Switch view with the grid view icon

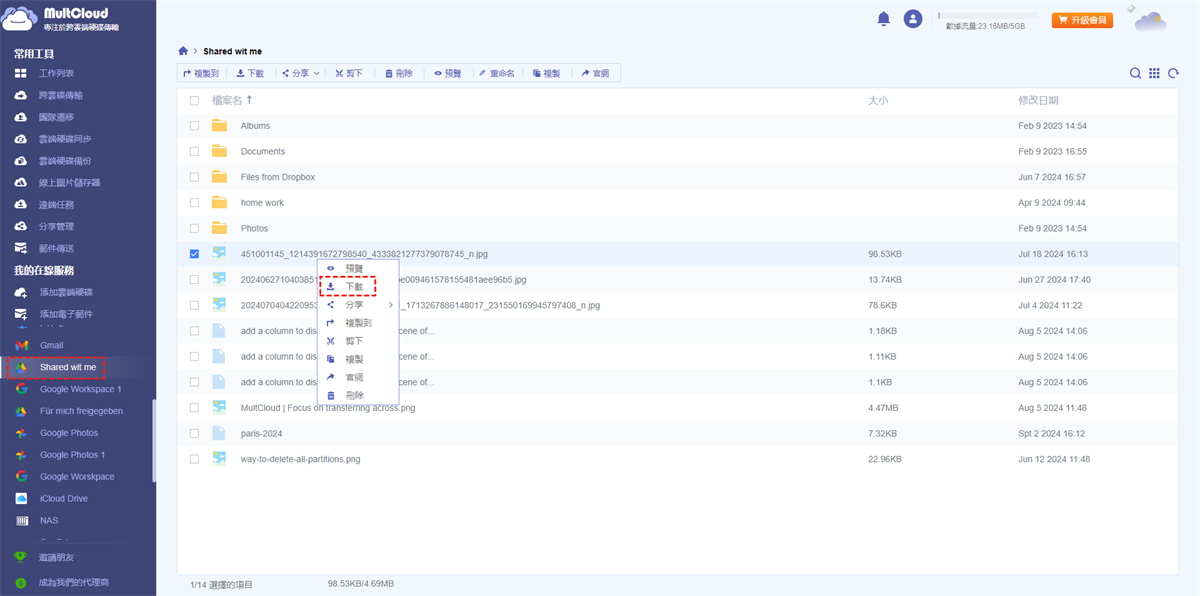(1154, 73)
